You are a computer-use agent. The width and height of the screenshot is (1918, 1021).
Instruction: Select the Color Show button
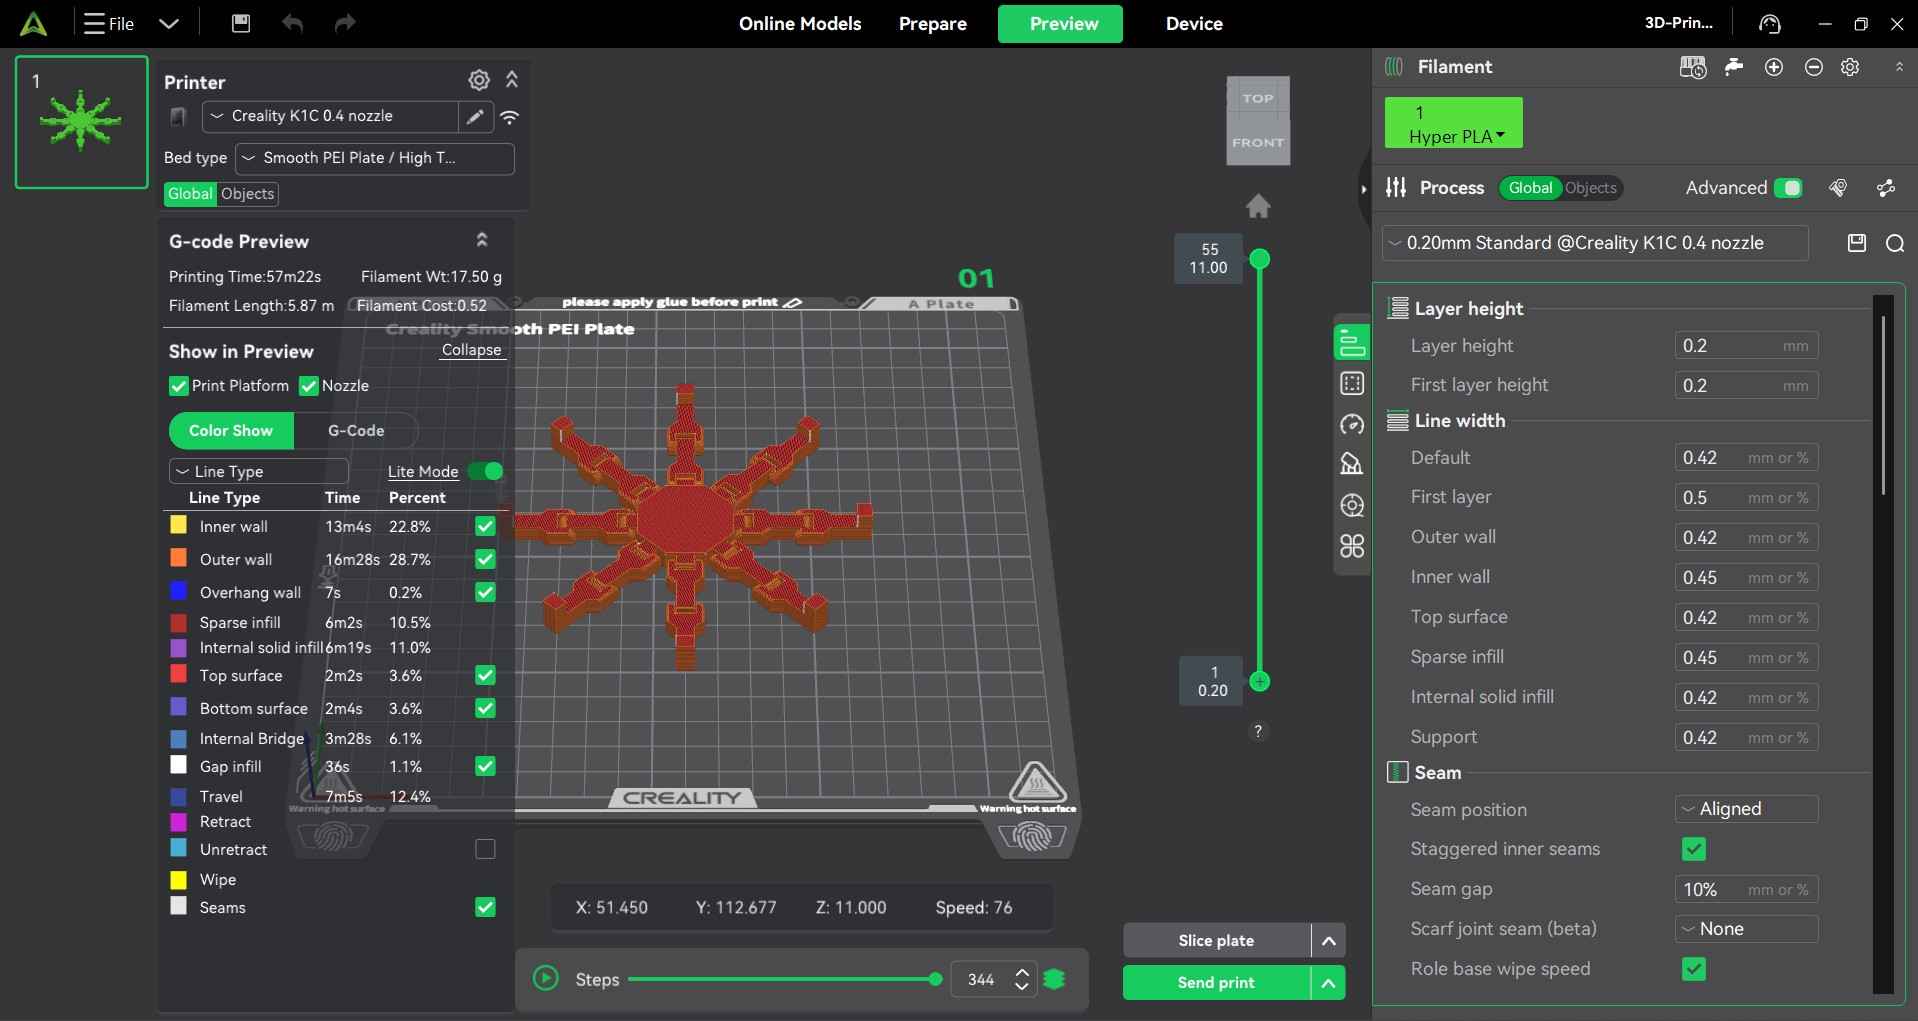[231, 431]
